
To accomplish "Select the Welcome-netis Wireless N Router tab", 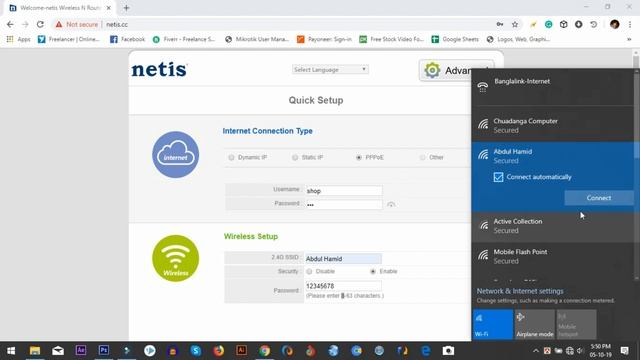I will [60, 8].
